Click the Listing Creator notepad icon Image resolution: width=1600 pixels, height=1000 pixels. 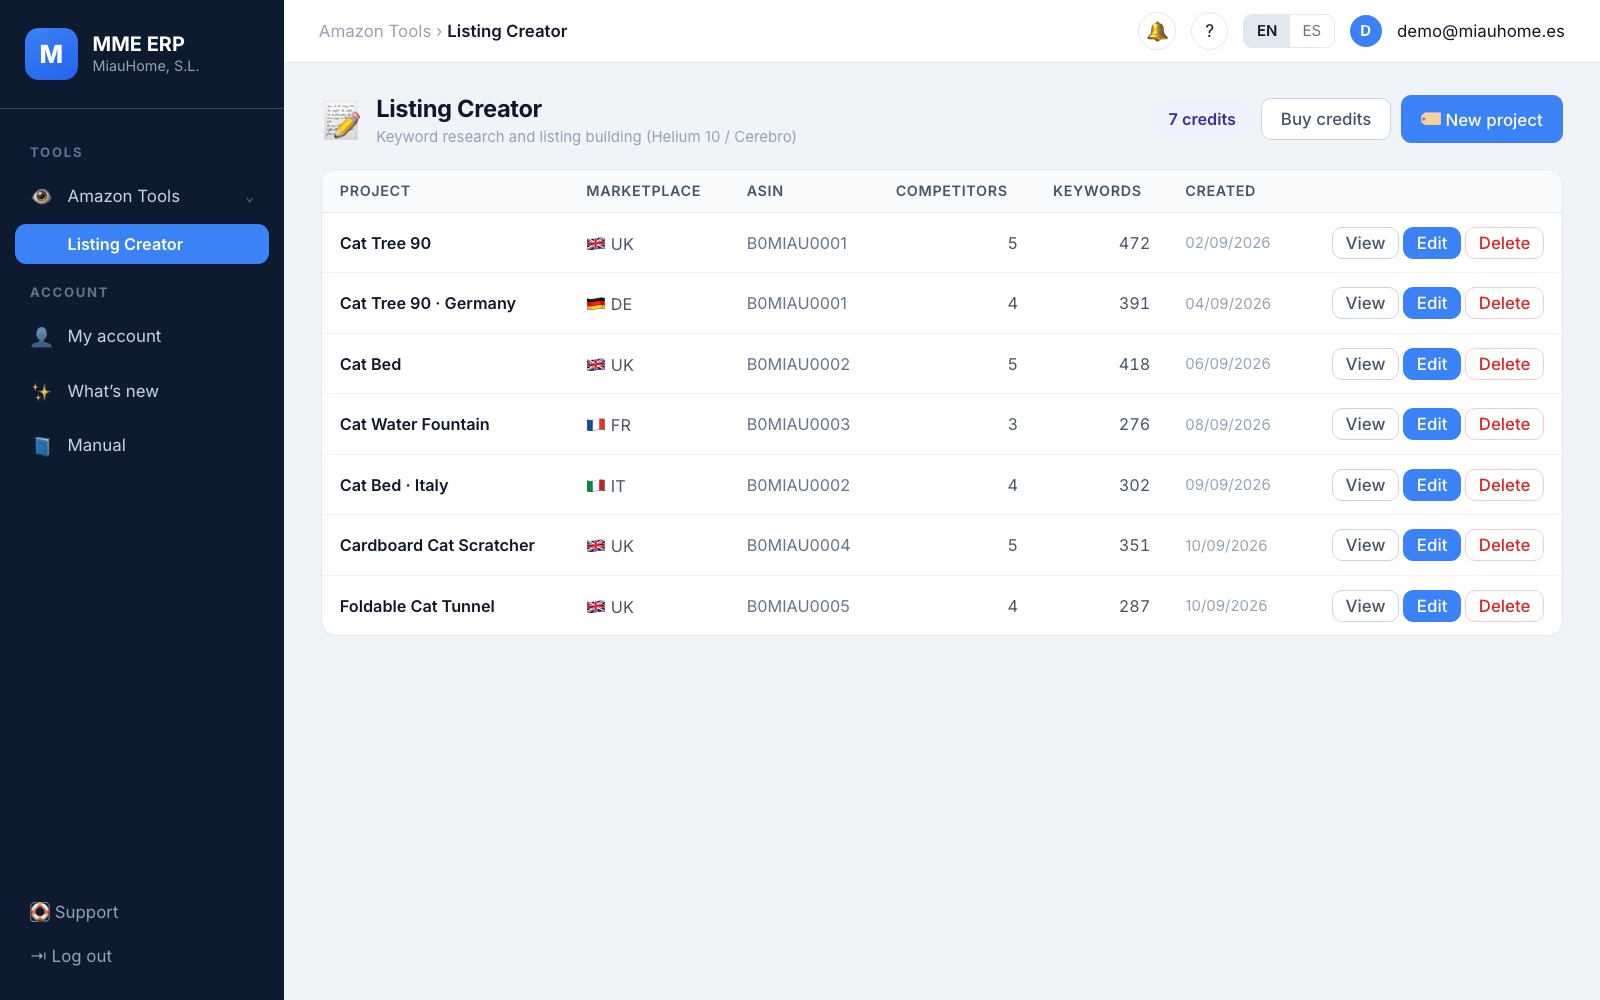[x=342, y=121]
